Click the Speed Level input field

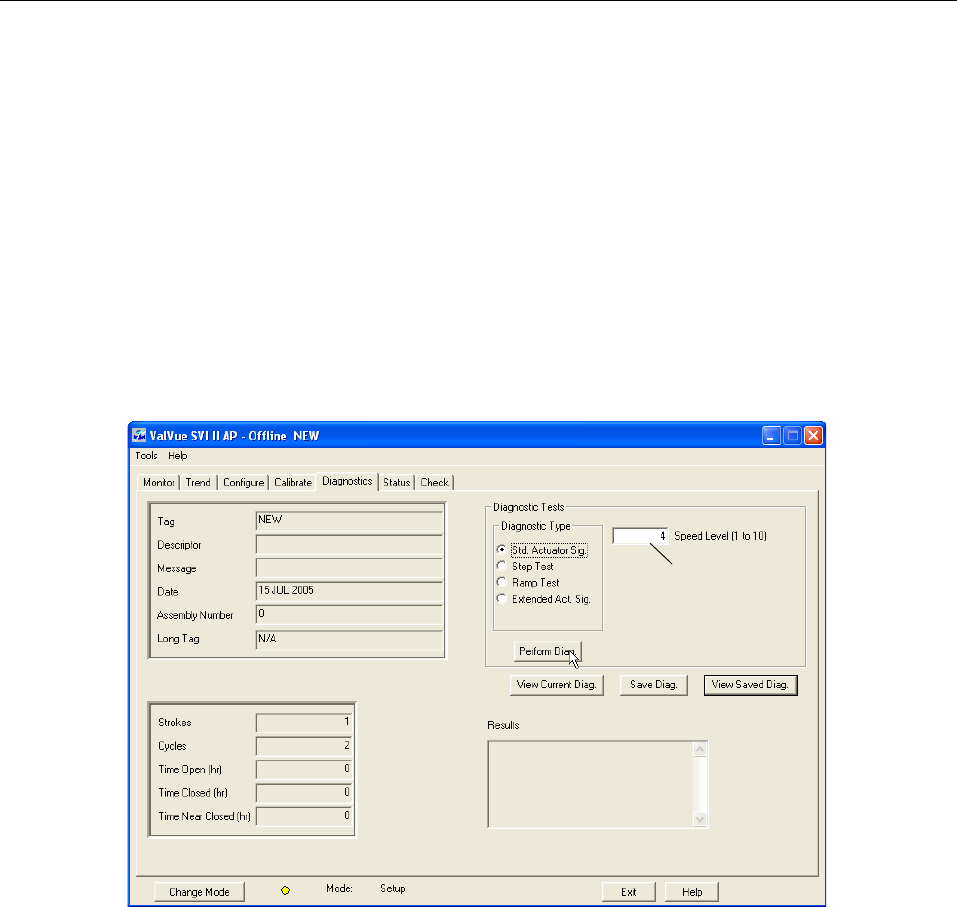(x=640, y=536)
